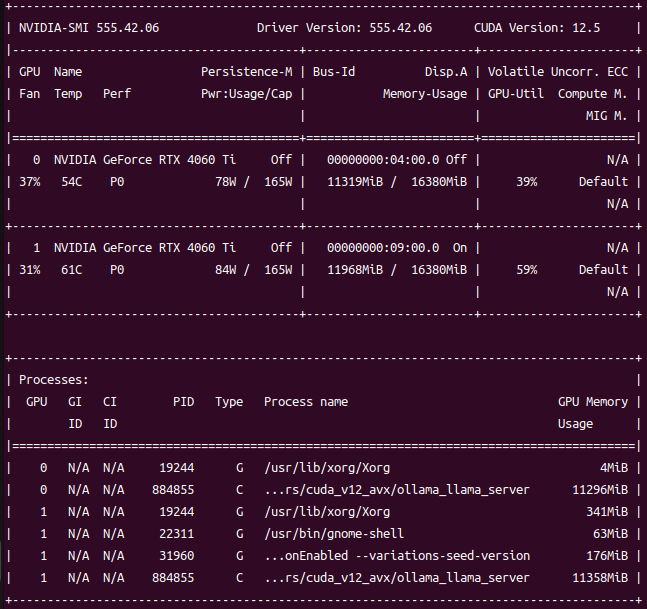Click the 'PID' column header
This screenshot has height=609, width=647.
pyautogui.click(x=184, y=402)
